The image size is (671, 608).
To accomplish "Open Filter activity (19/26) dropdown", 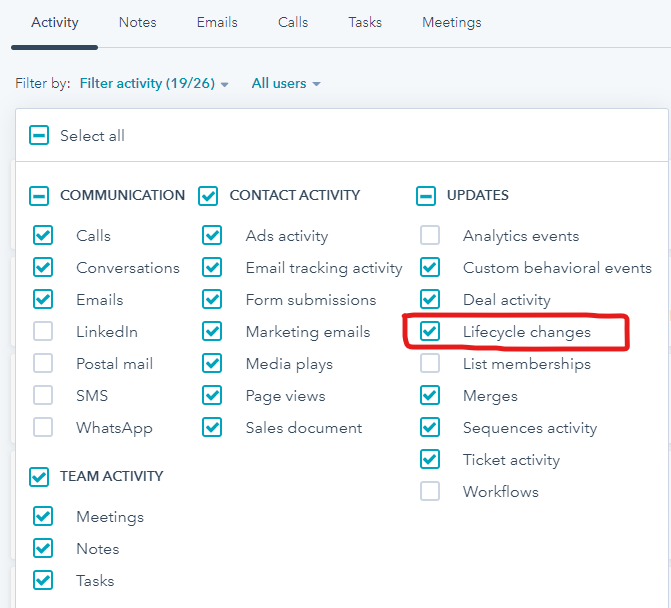I will [154, 83].
